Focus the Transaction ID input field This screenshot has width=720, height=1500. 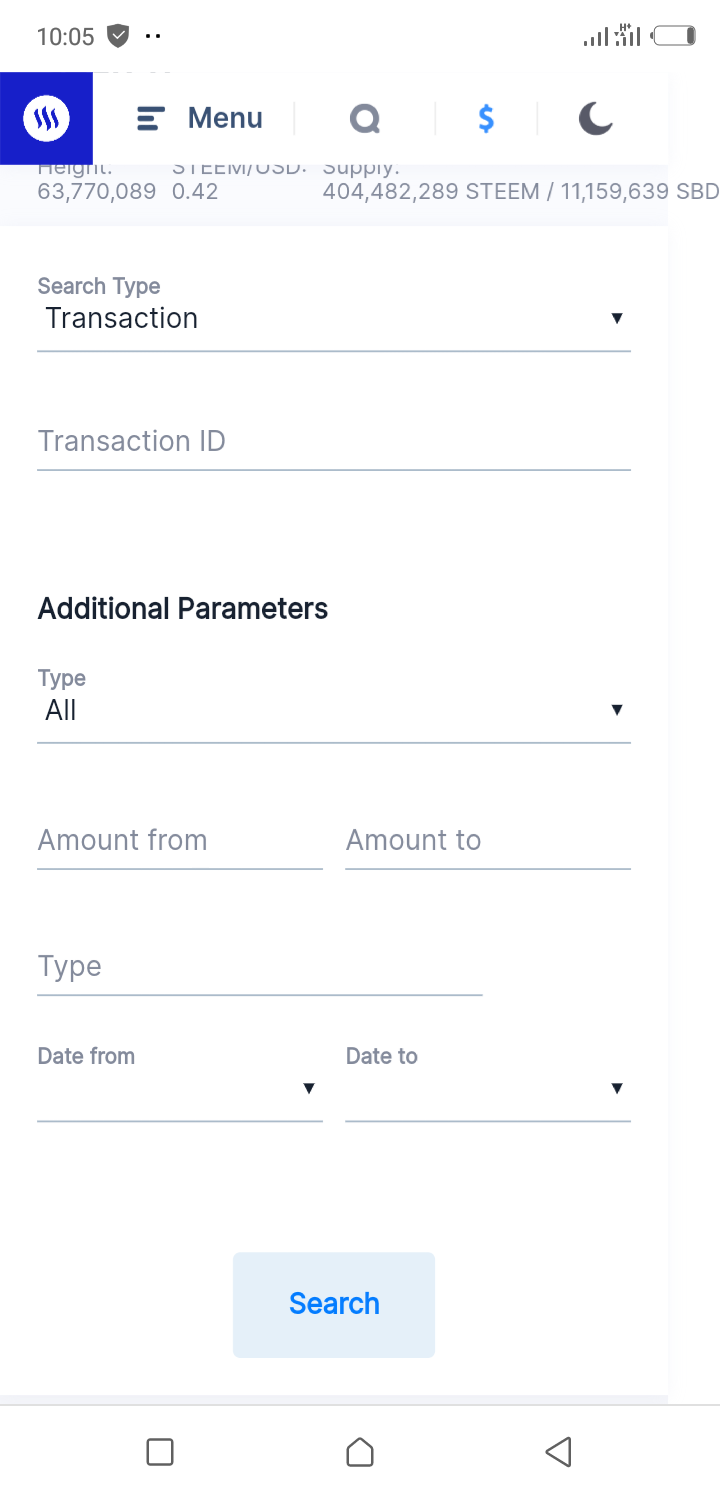tap(334, 442)
